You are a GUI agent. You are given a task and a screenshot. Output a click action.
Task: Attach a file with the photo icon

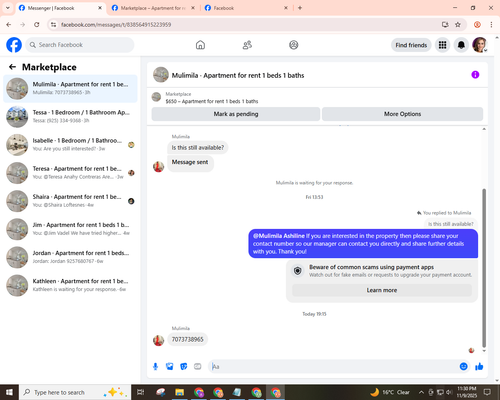[x=170, y=367]
